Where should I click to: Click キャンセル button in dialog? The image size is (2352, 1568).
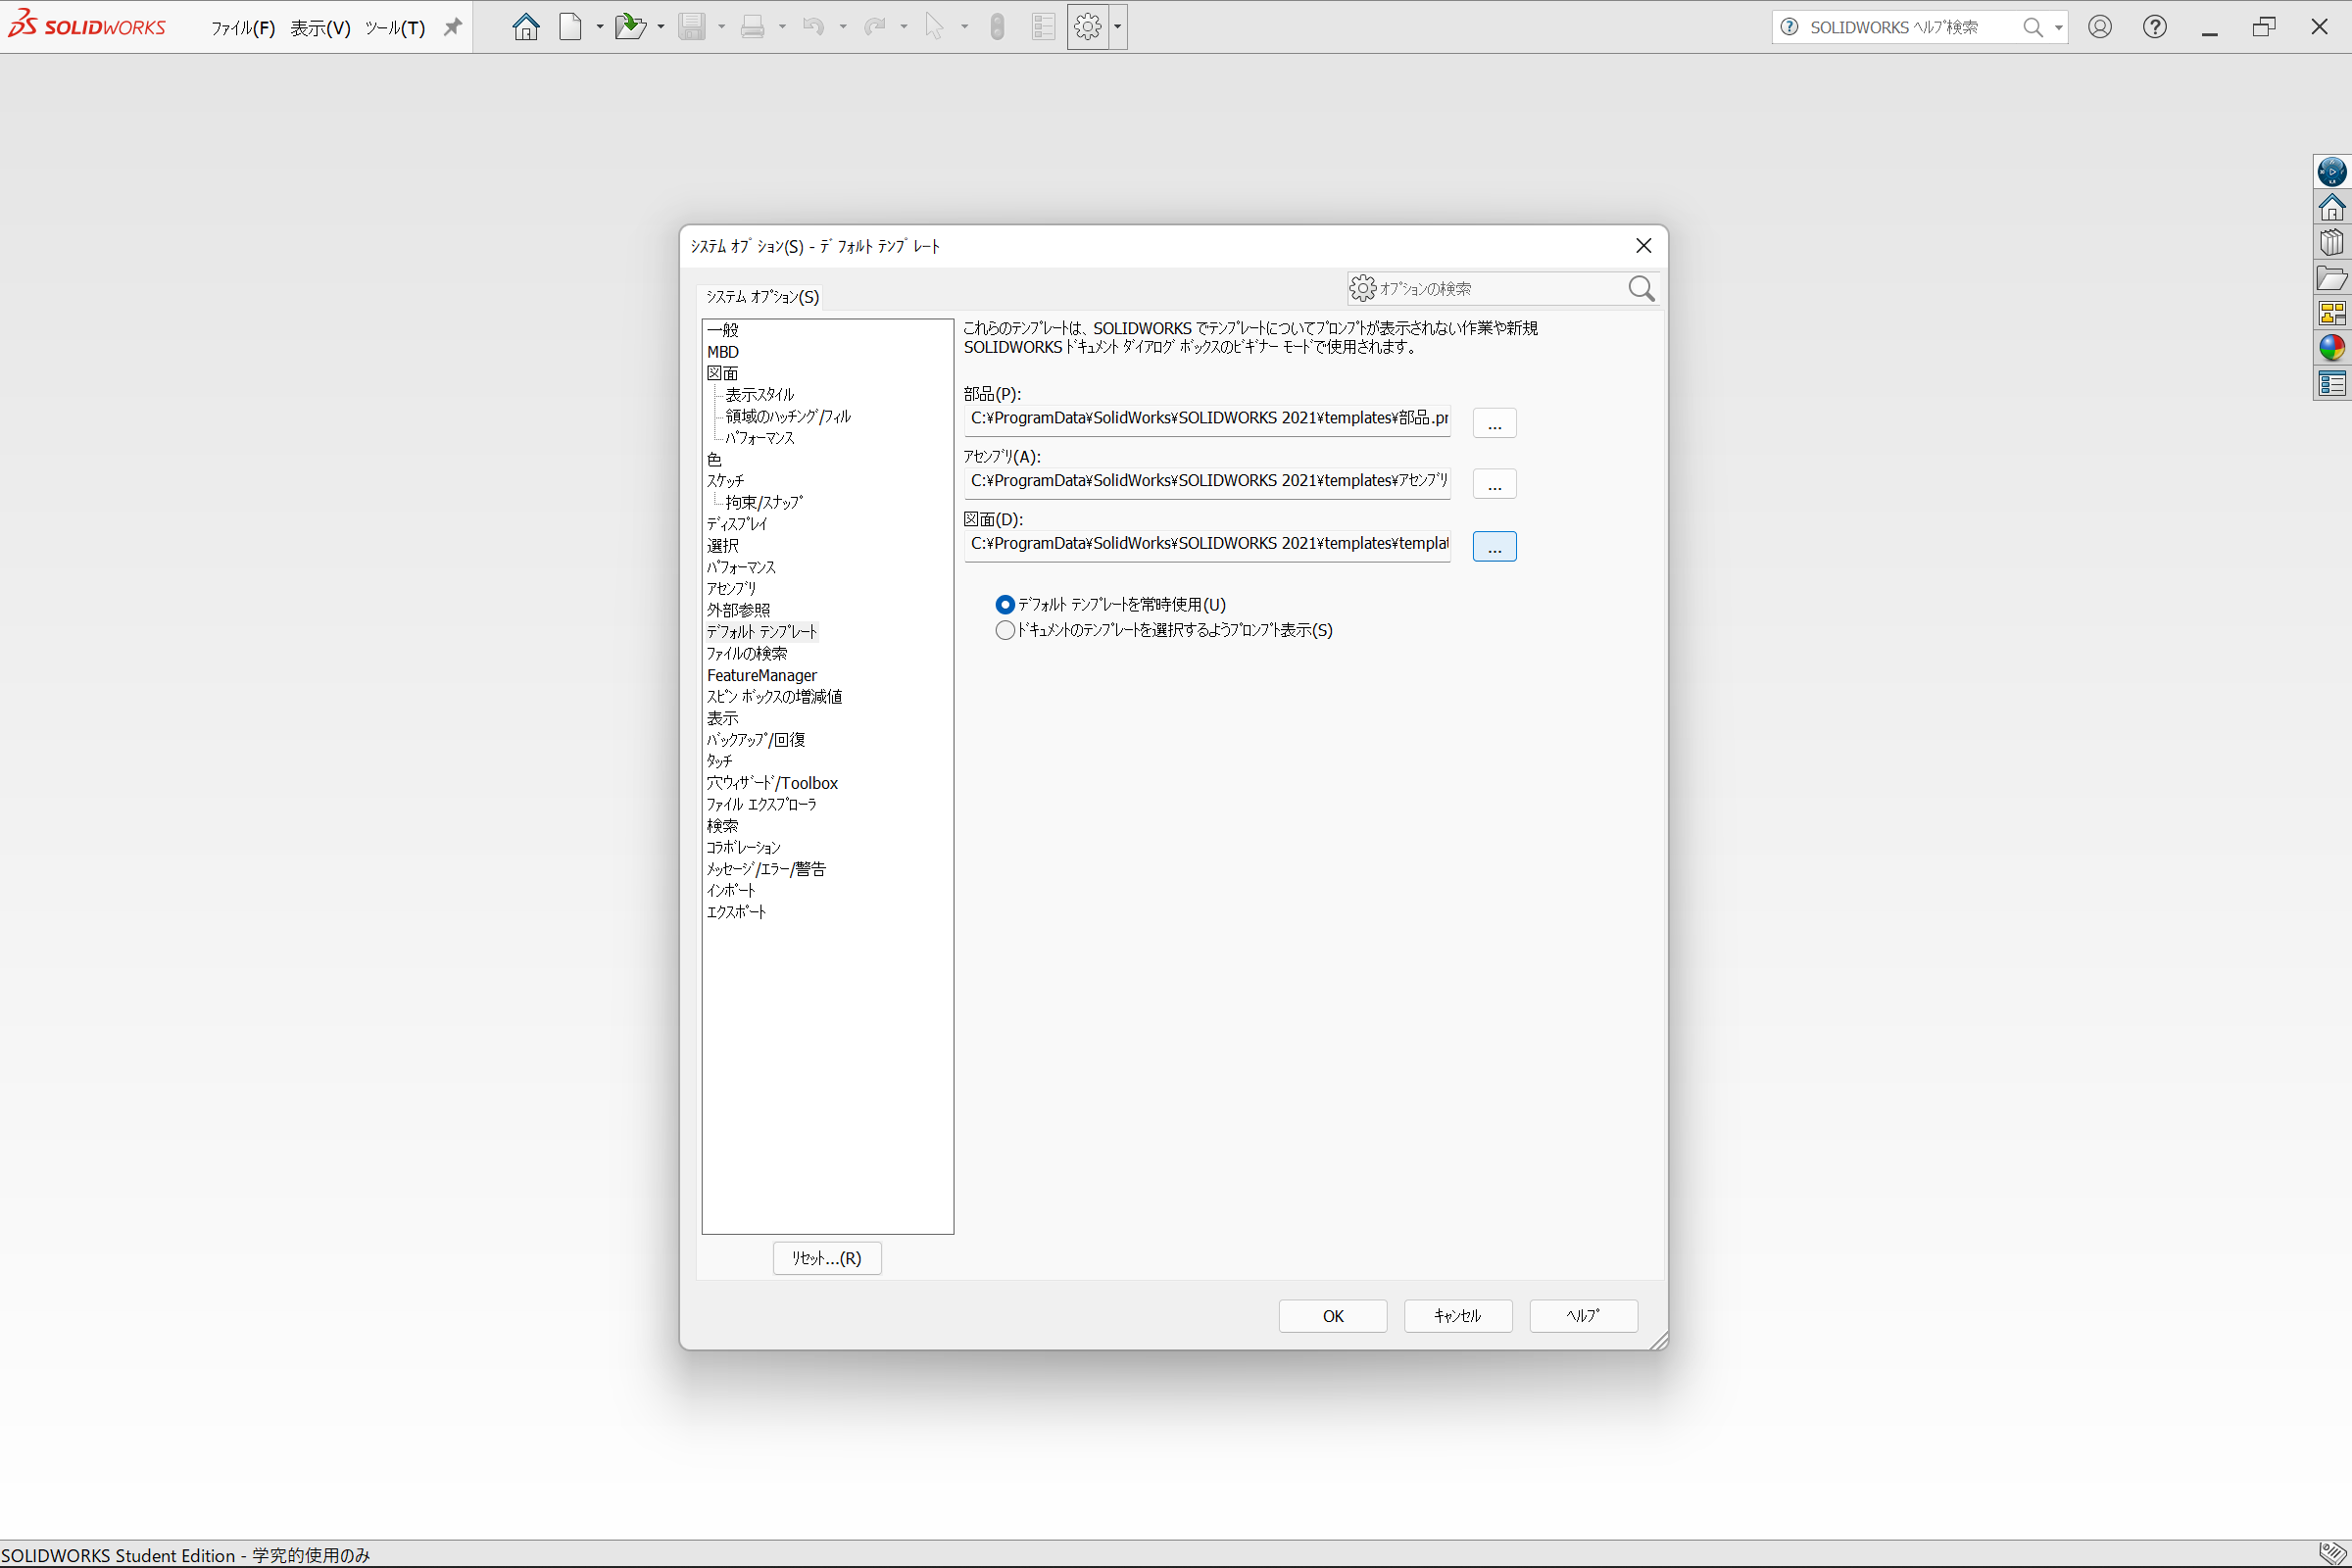(1458, 1316)
